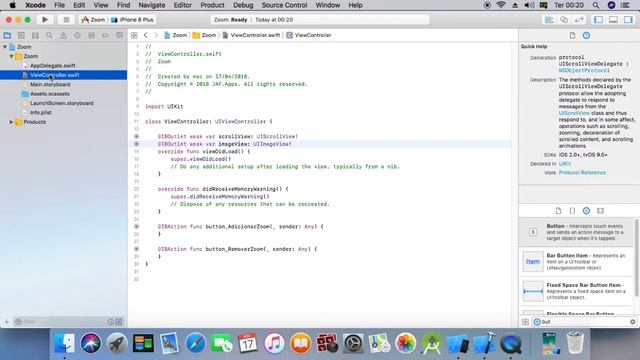This screenshot has height=360, width=640.
Task: Click the object library filter field
Action: (584, 322)
